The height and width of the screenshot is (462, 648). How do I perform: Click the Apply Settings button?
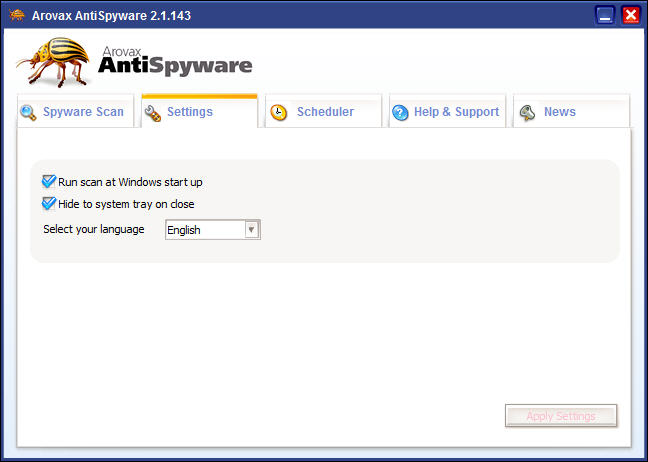[x=561, y=416]
